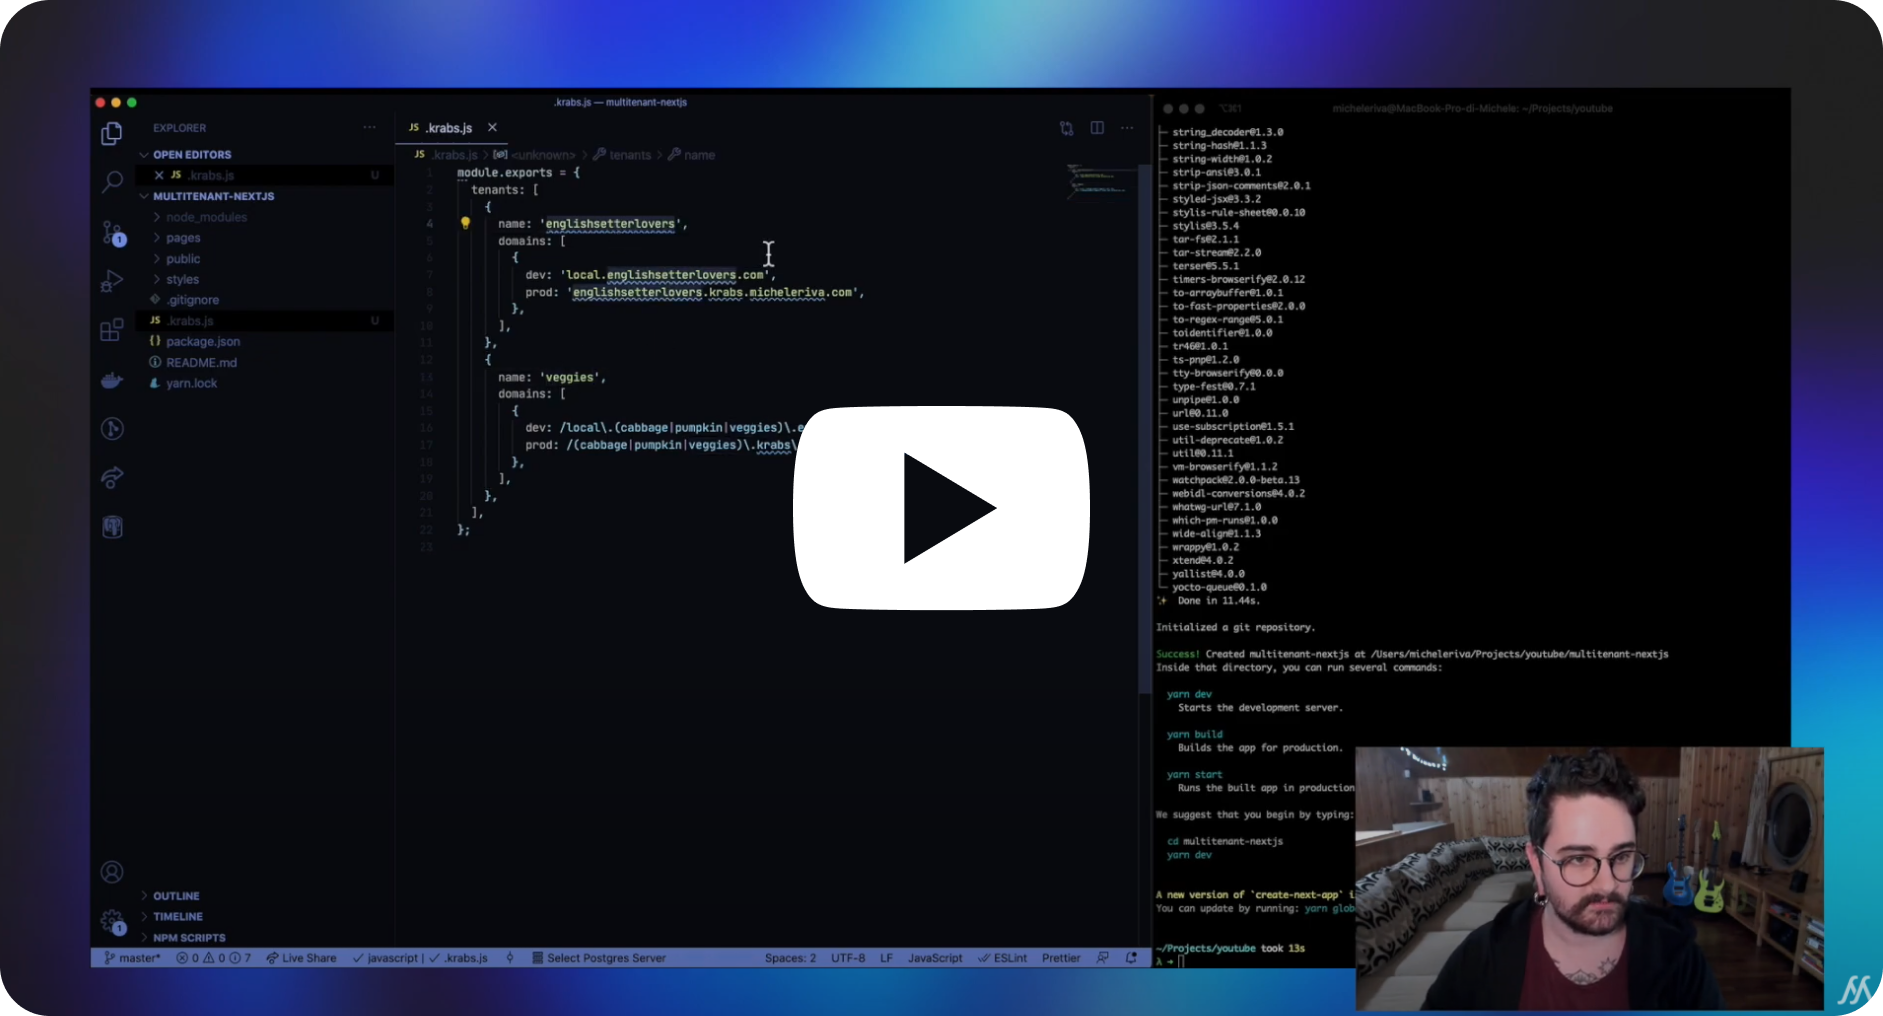1883x1016 pixels.
Task: Open the README.md file
Action: pyautogui.click(x=201, y=363)
